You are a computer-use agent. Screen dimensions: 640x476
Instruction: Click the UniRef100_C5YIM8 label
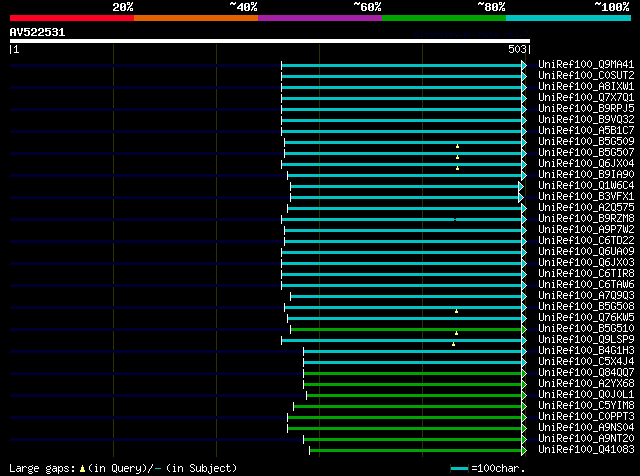point(586,406)
